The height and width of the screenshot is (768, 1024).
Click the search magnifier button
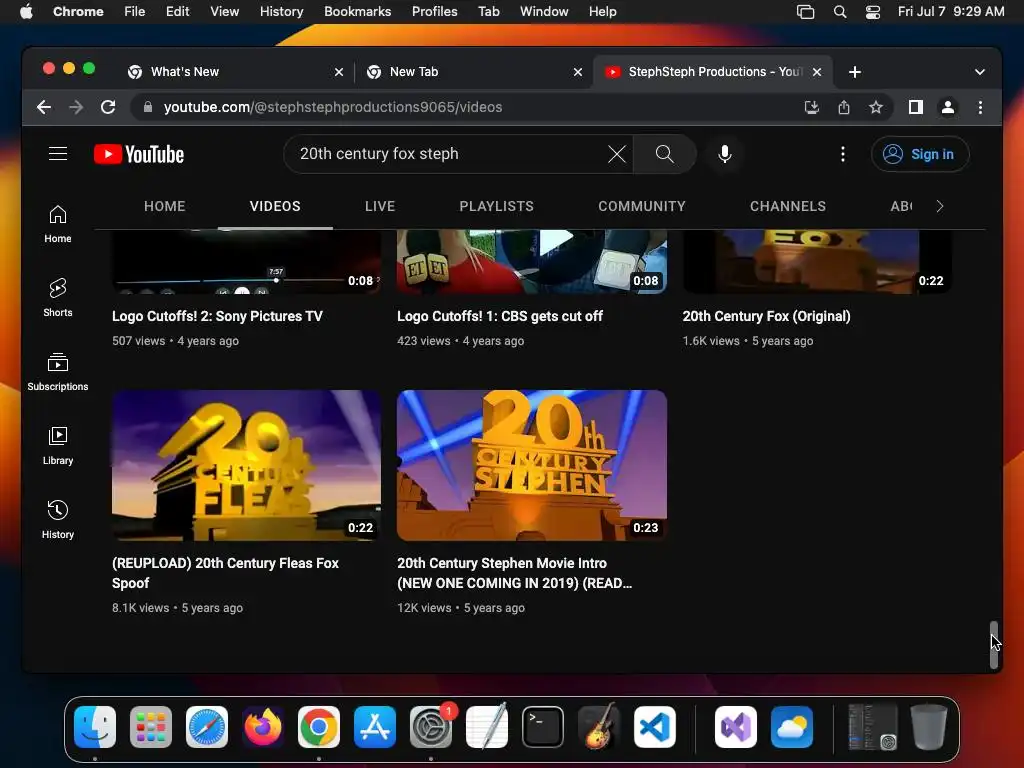pos(664,154)
